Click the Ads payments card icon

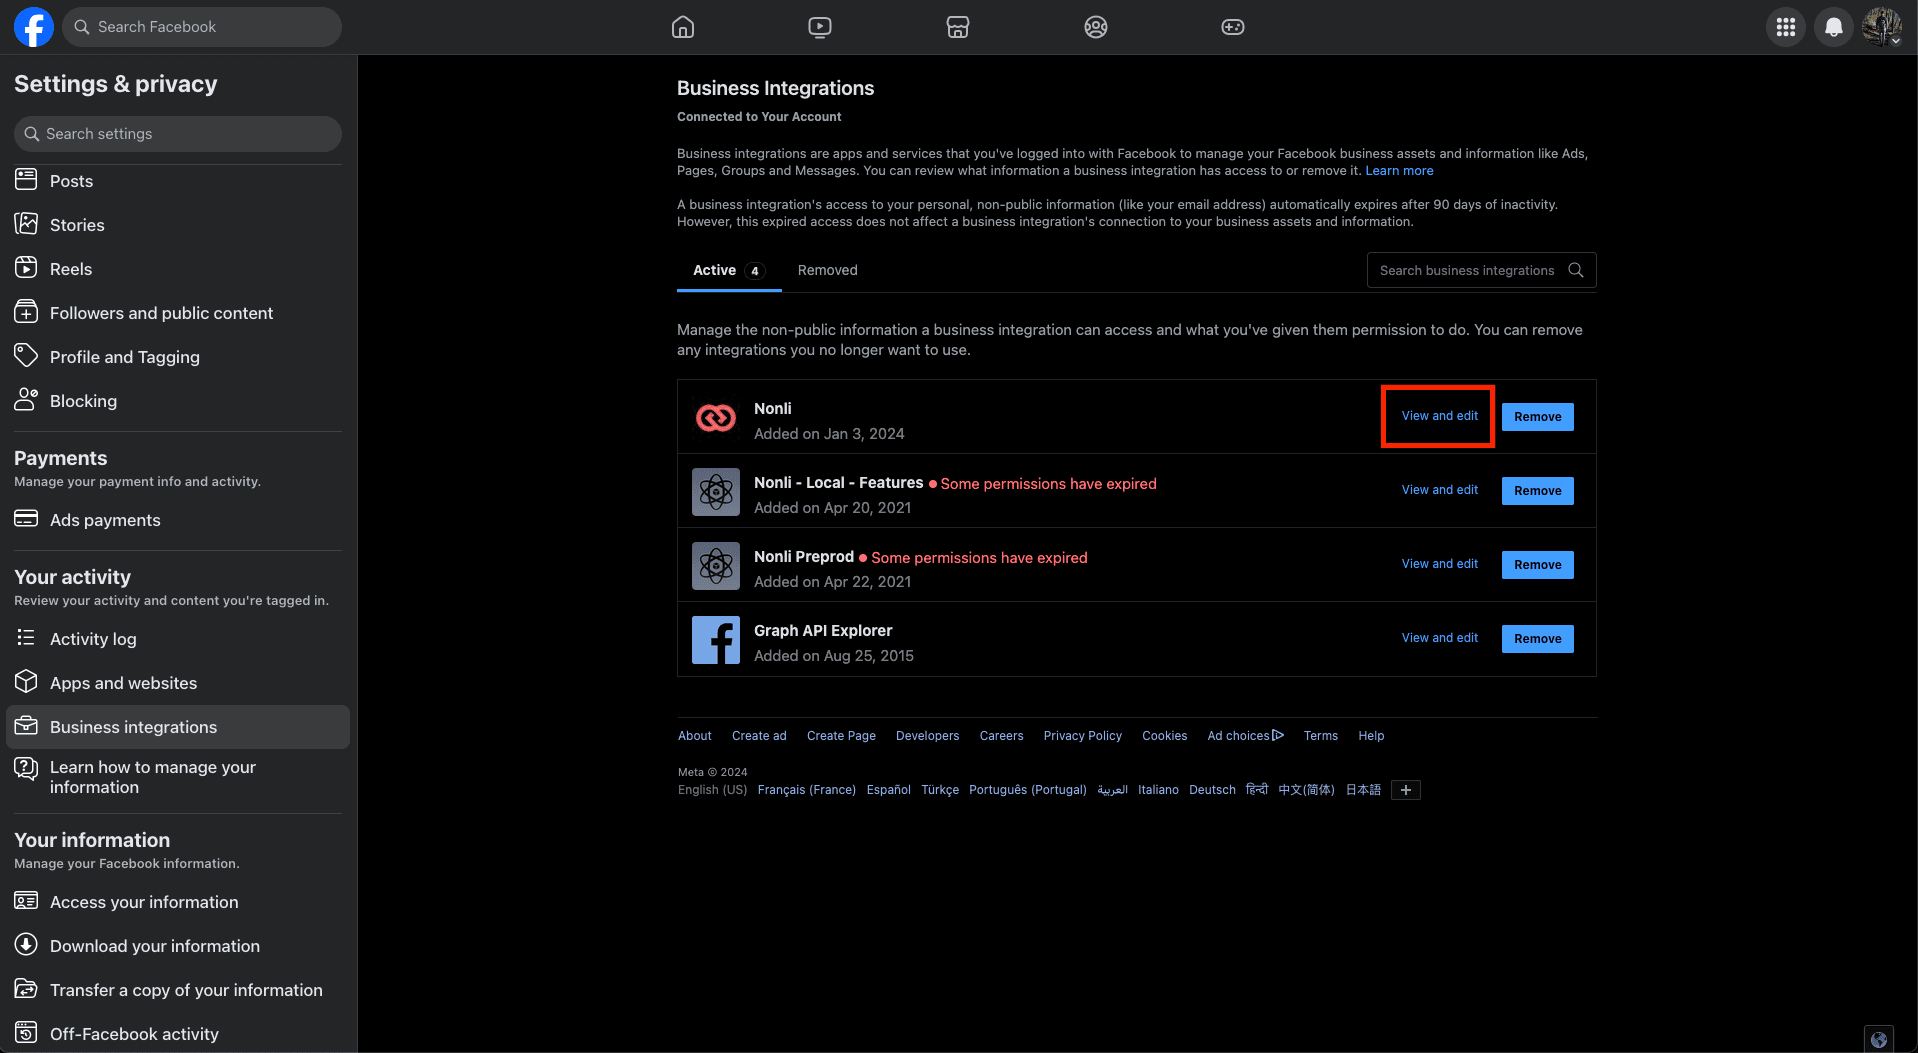click(26, 519)
